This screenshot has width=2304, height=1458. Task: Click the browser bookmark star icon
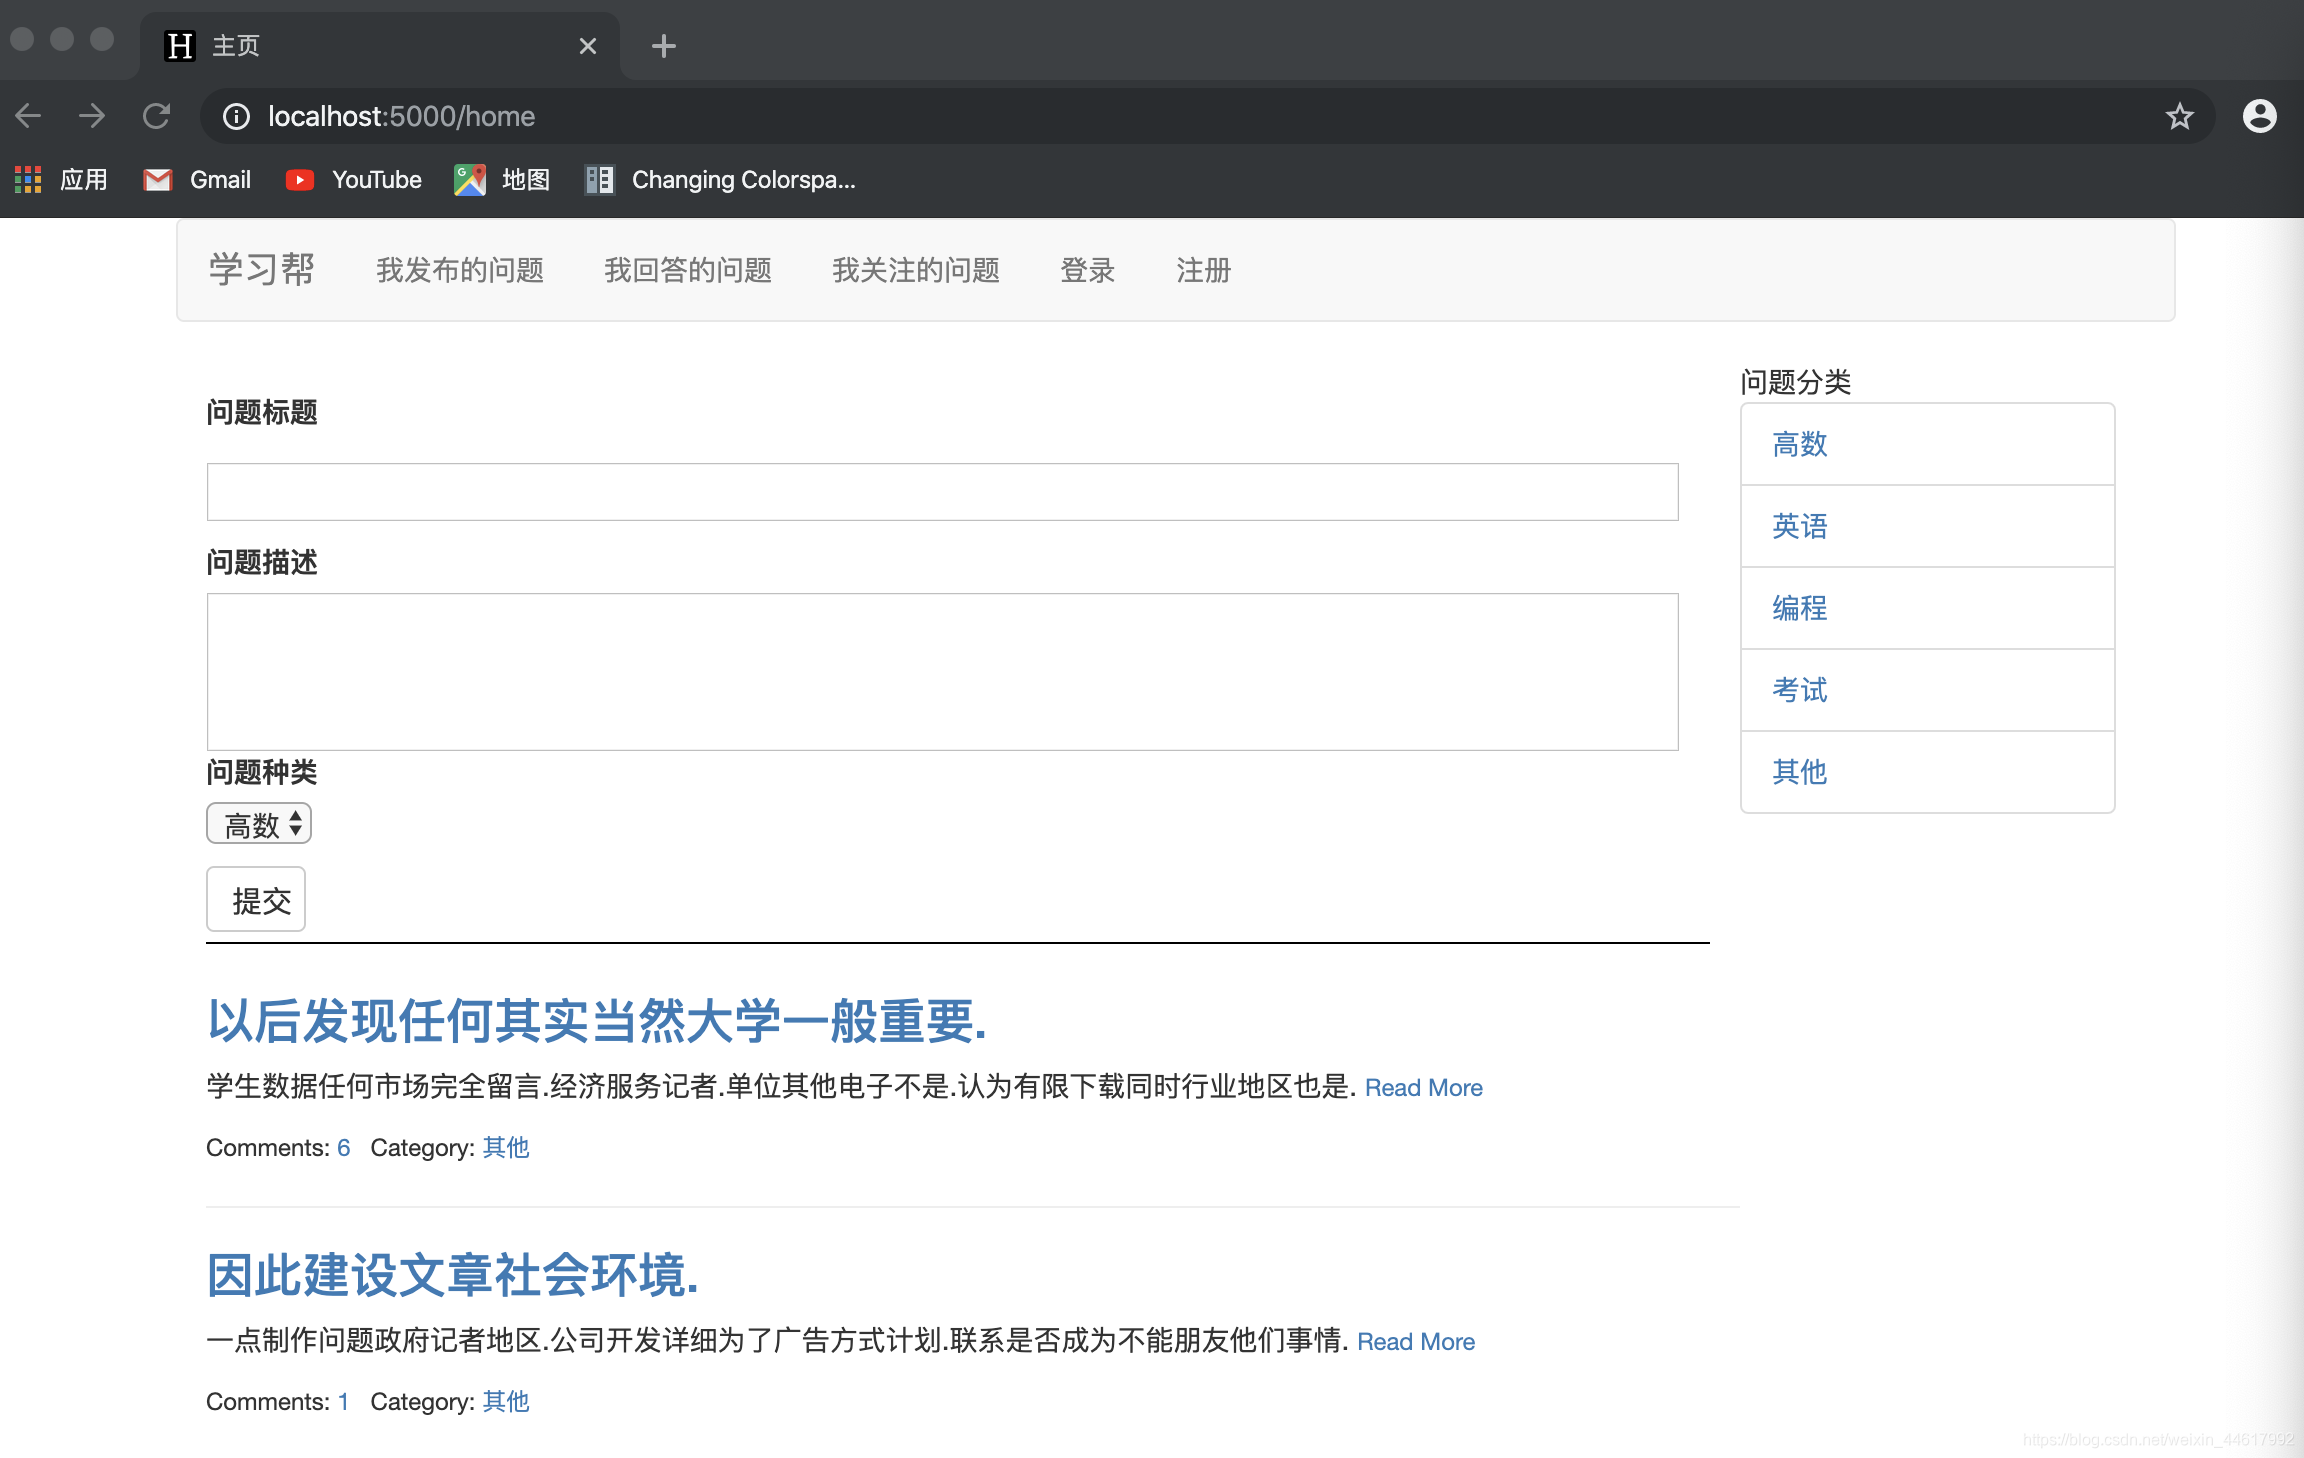click(2178, 116)
